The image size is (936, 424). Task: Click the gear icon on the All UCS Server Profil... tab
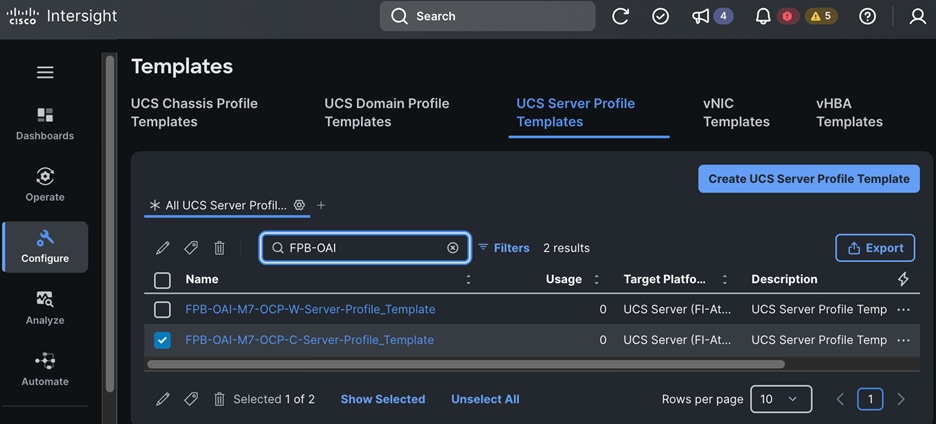click(x=299, y=205)
